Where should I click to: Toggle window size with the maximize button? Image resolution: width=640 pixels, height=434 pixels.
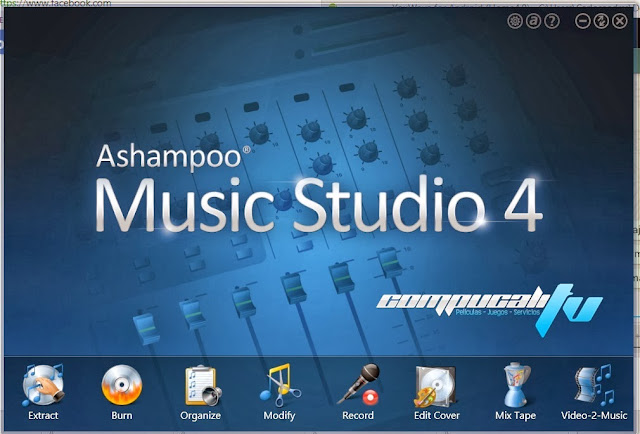pos(601,21)
